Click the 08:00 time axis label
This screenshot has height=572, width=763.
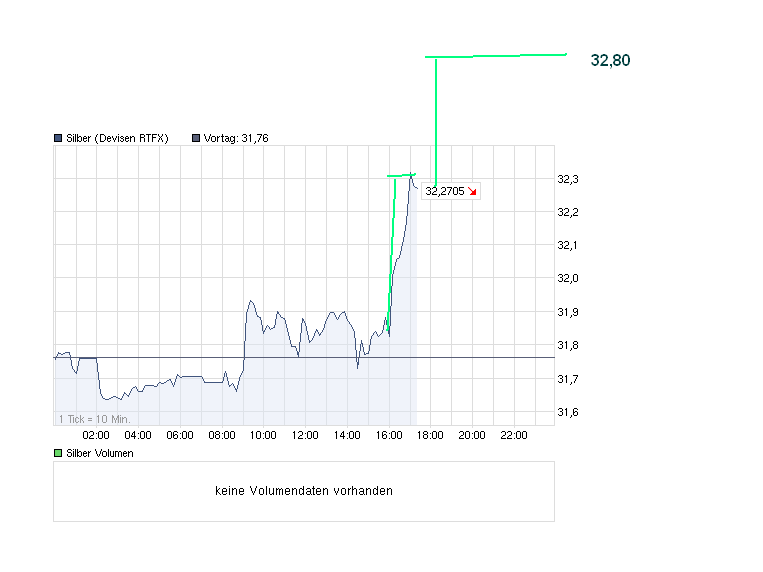click(x=222, y=435)
